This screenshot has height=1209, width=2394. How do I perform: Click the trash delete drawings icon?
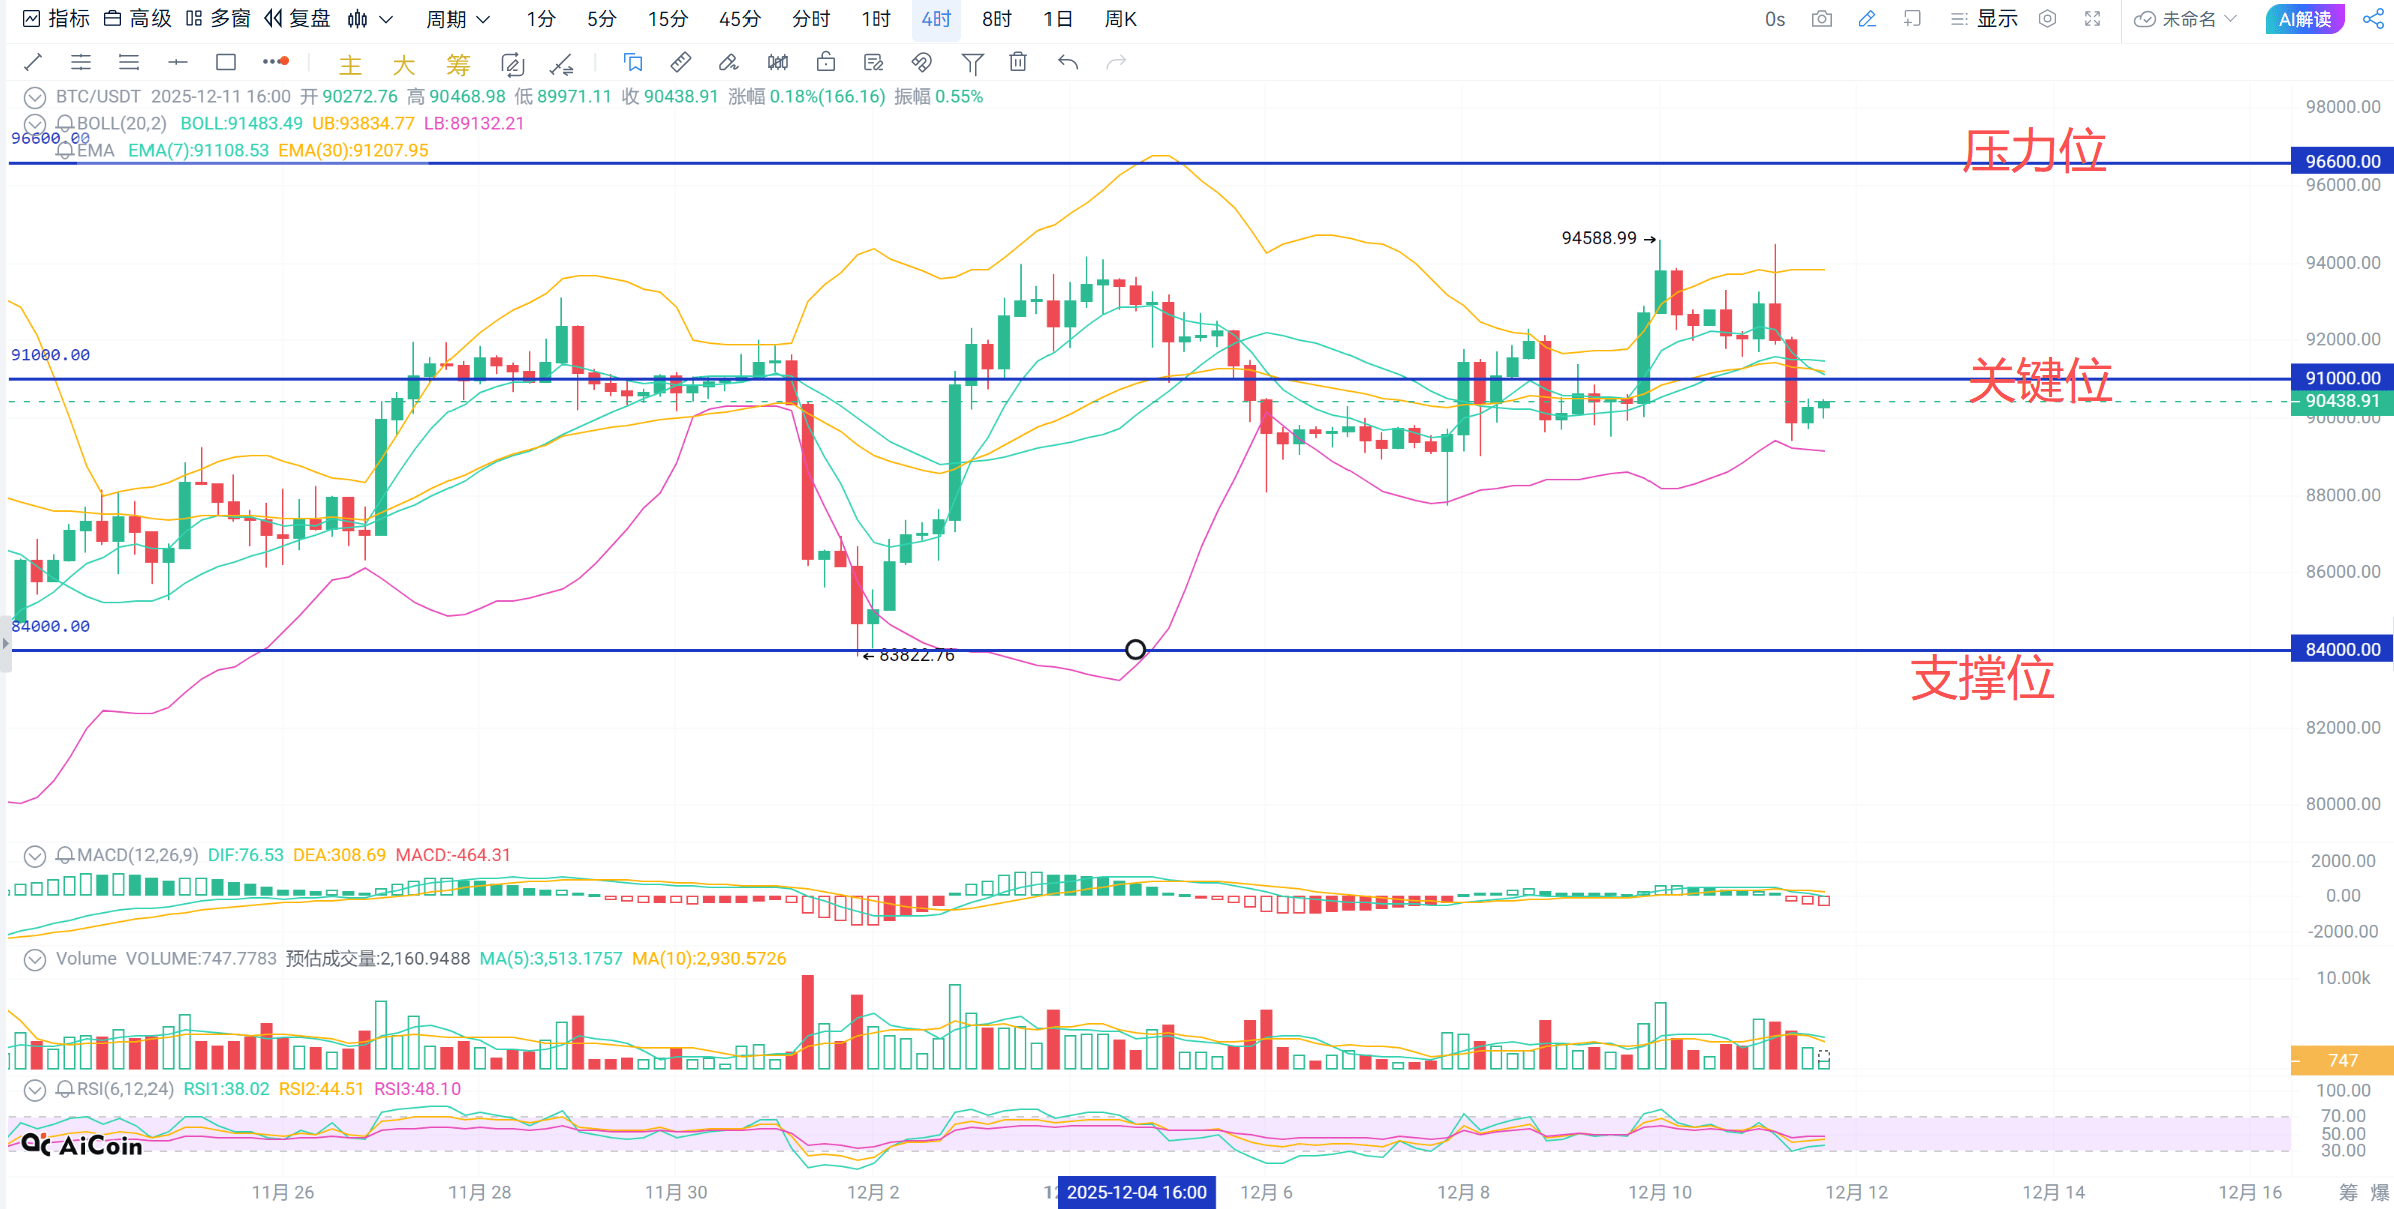(x=1018, y=62)
